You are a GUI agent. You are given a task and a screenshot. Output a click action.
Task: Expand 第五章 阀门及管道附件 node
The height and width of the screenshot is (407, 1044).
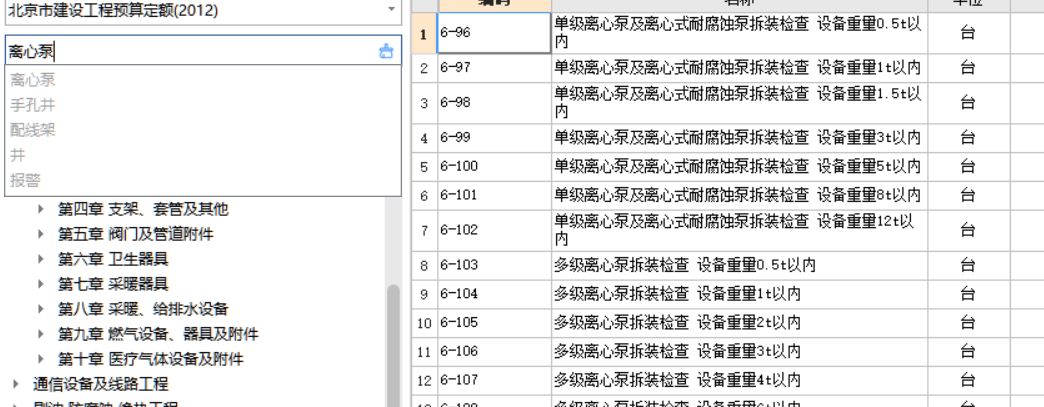point(41,234)
